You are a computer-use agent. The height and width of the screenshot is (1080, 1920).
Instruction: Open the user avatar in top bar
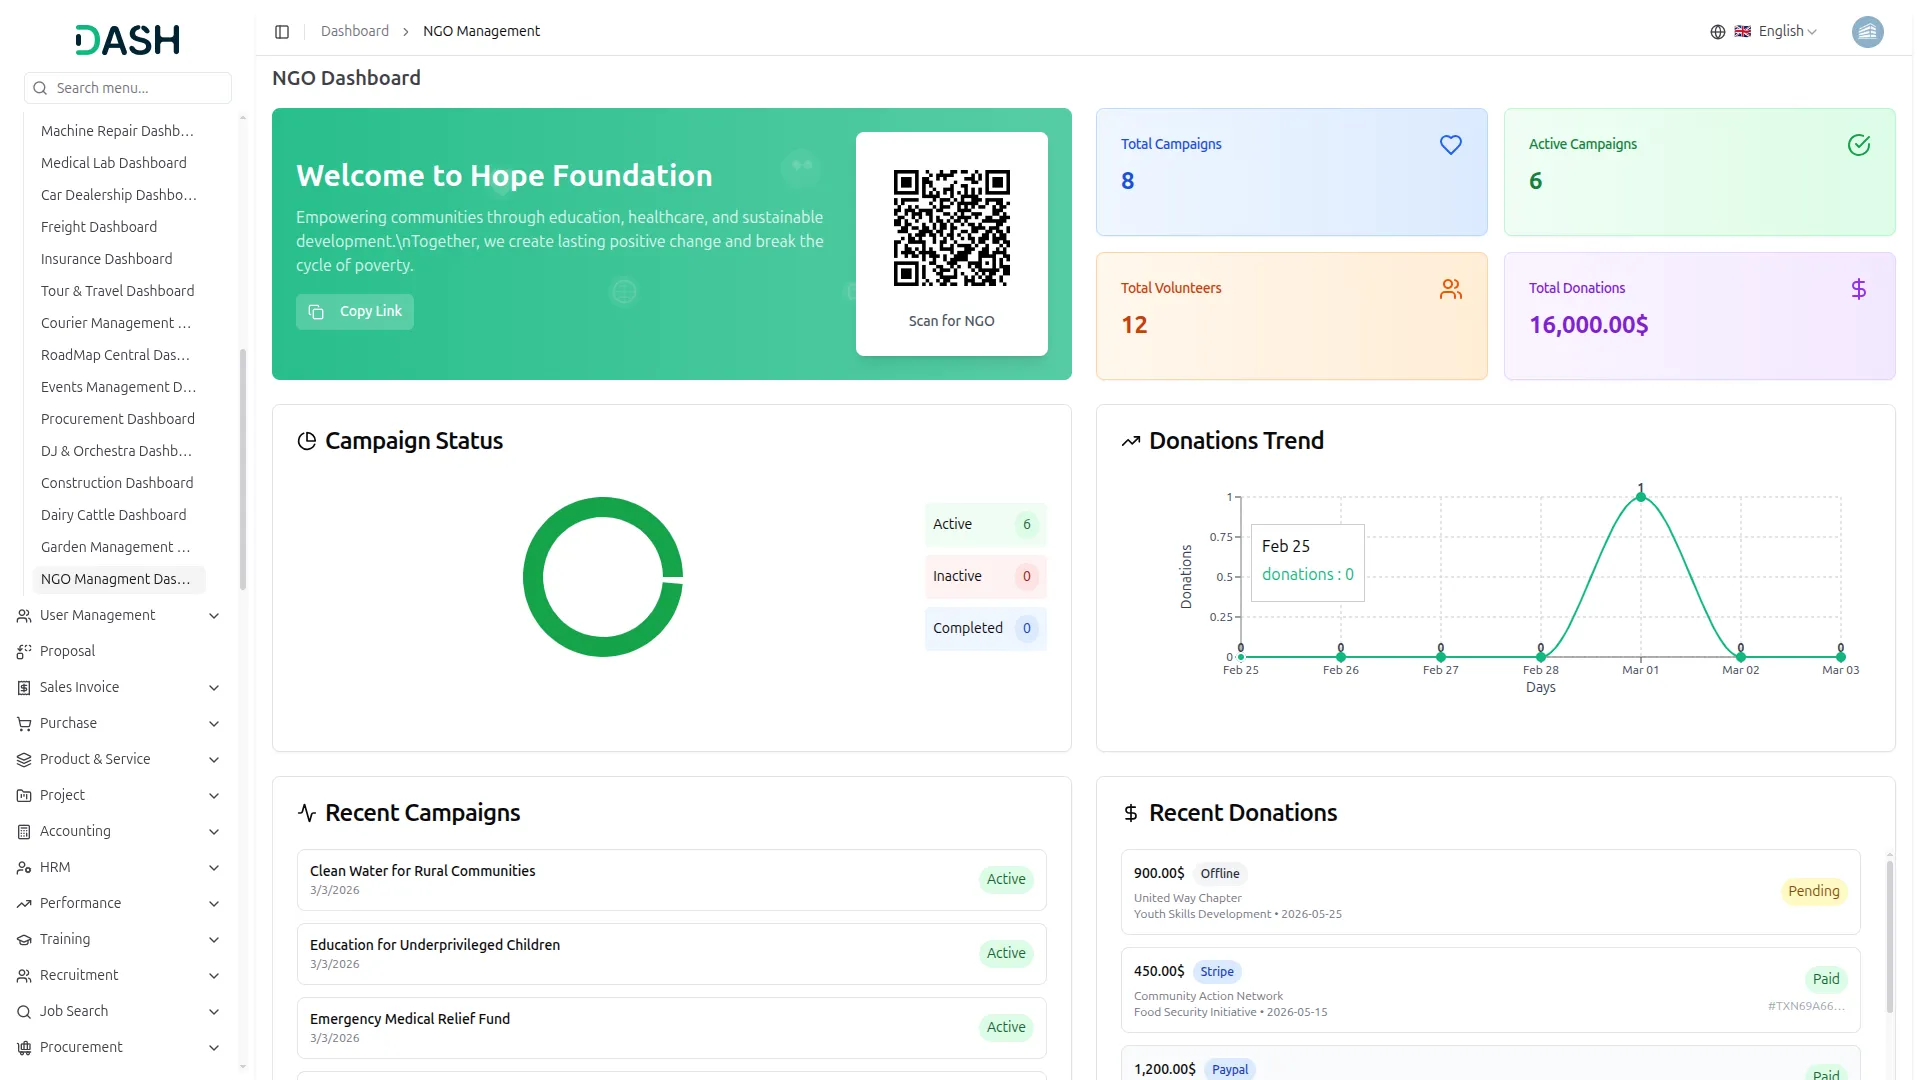click(x=1867, y=32)
